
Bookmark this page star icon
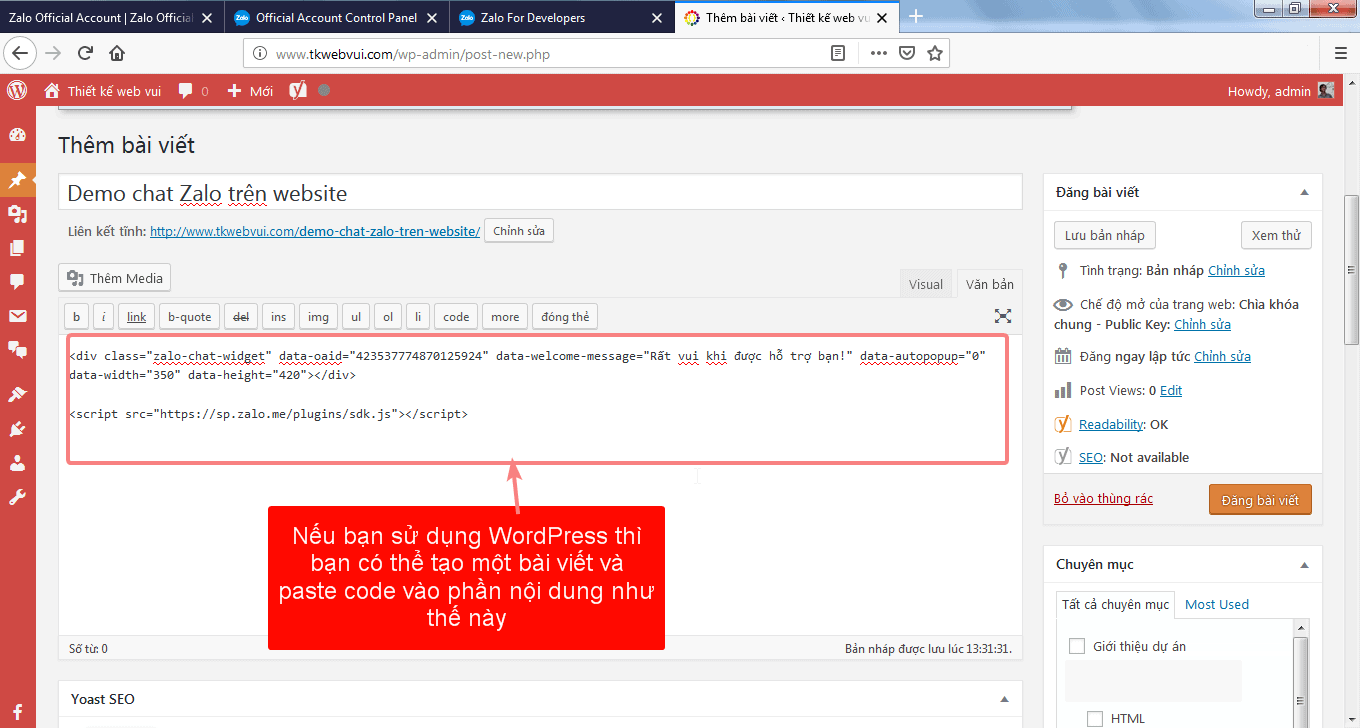(x=934, y=53)
